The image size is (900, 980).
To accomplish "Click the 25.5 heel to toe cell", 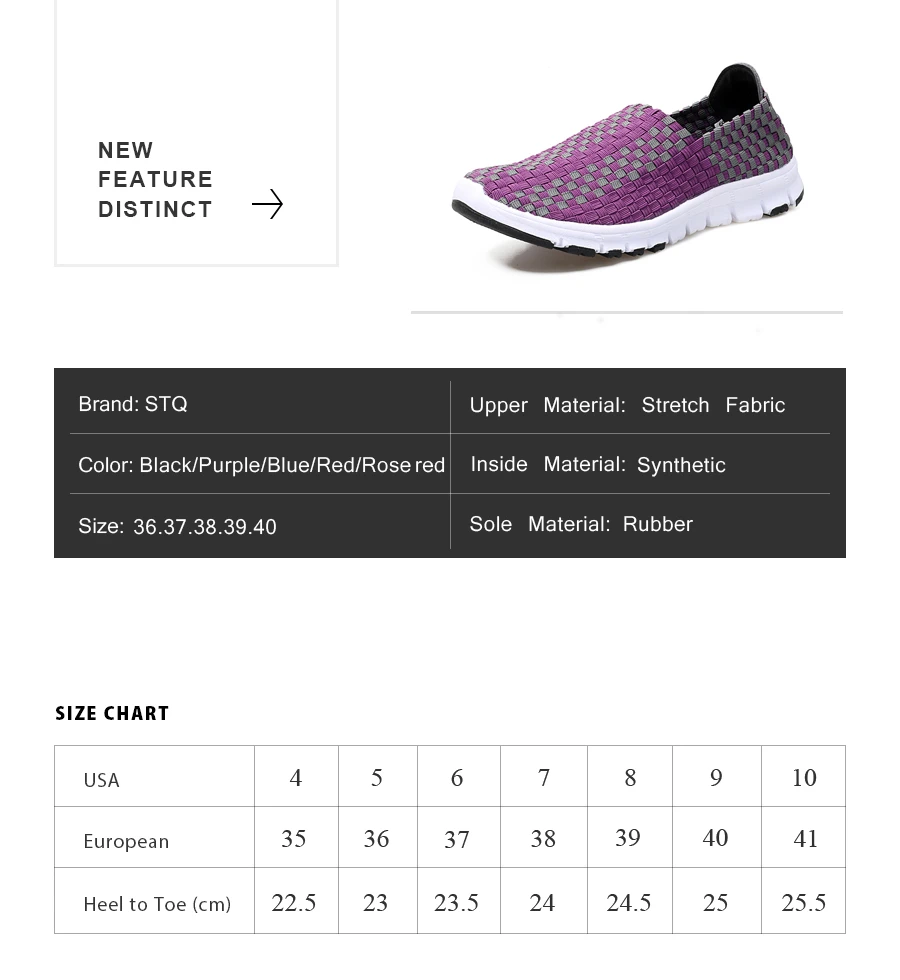I will (x=804, y=903).
